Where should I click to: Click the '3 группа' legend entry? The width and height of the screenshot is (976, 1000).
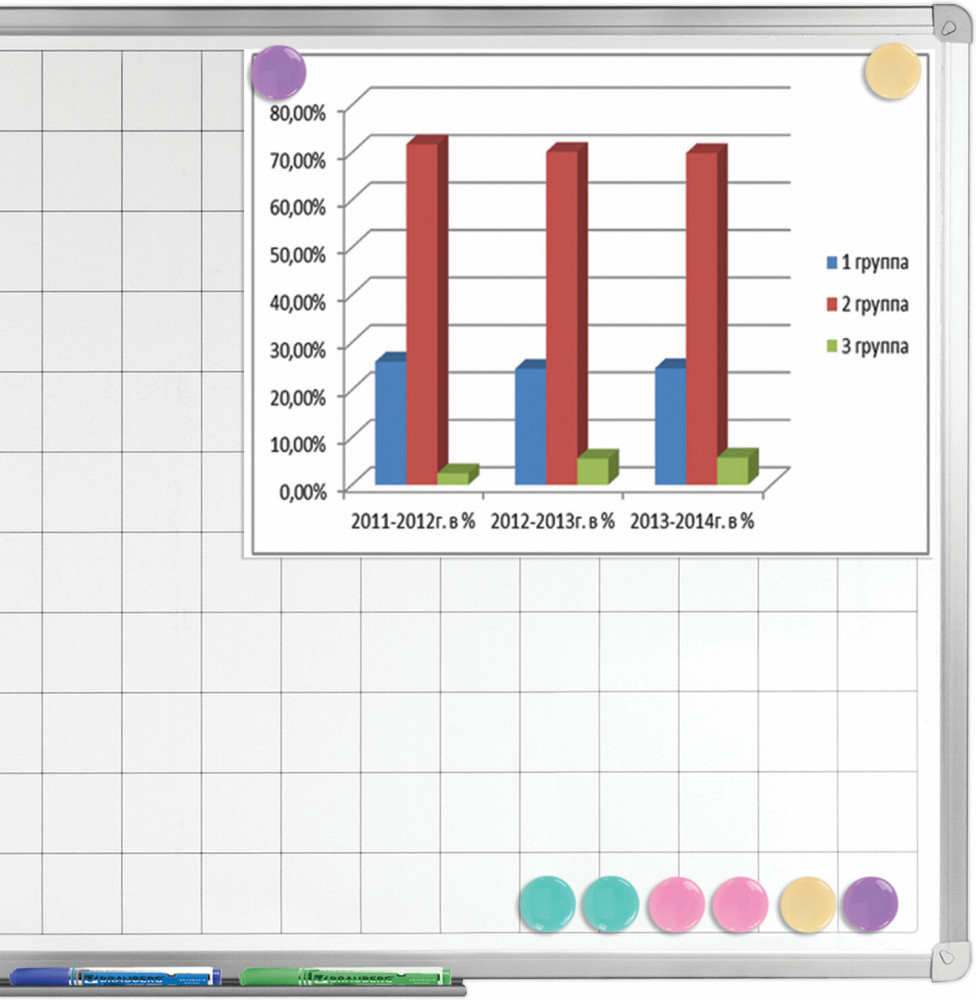coord(866,346)
